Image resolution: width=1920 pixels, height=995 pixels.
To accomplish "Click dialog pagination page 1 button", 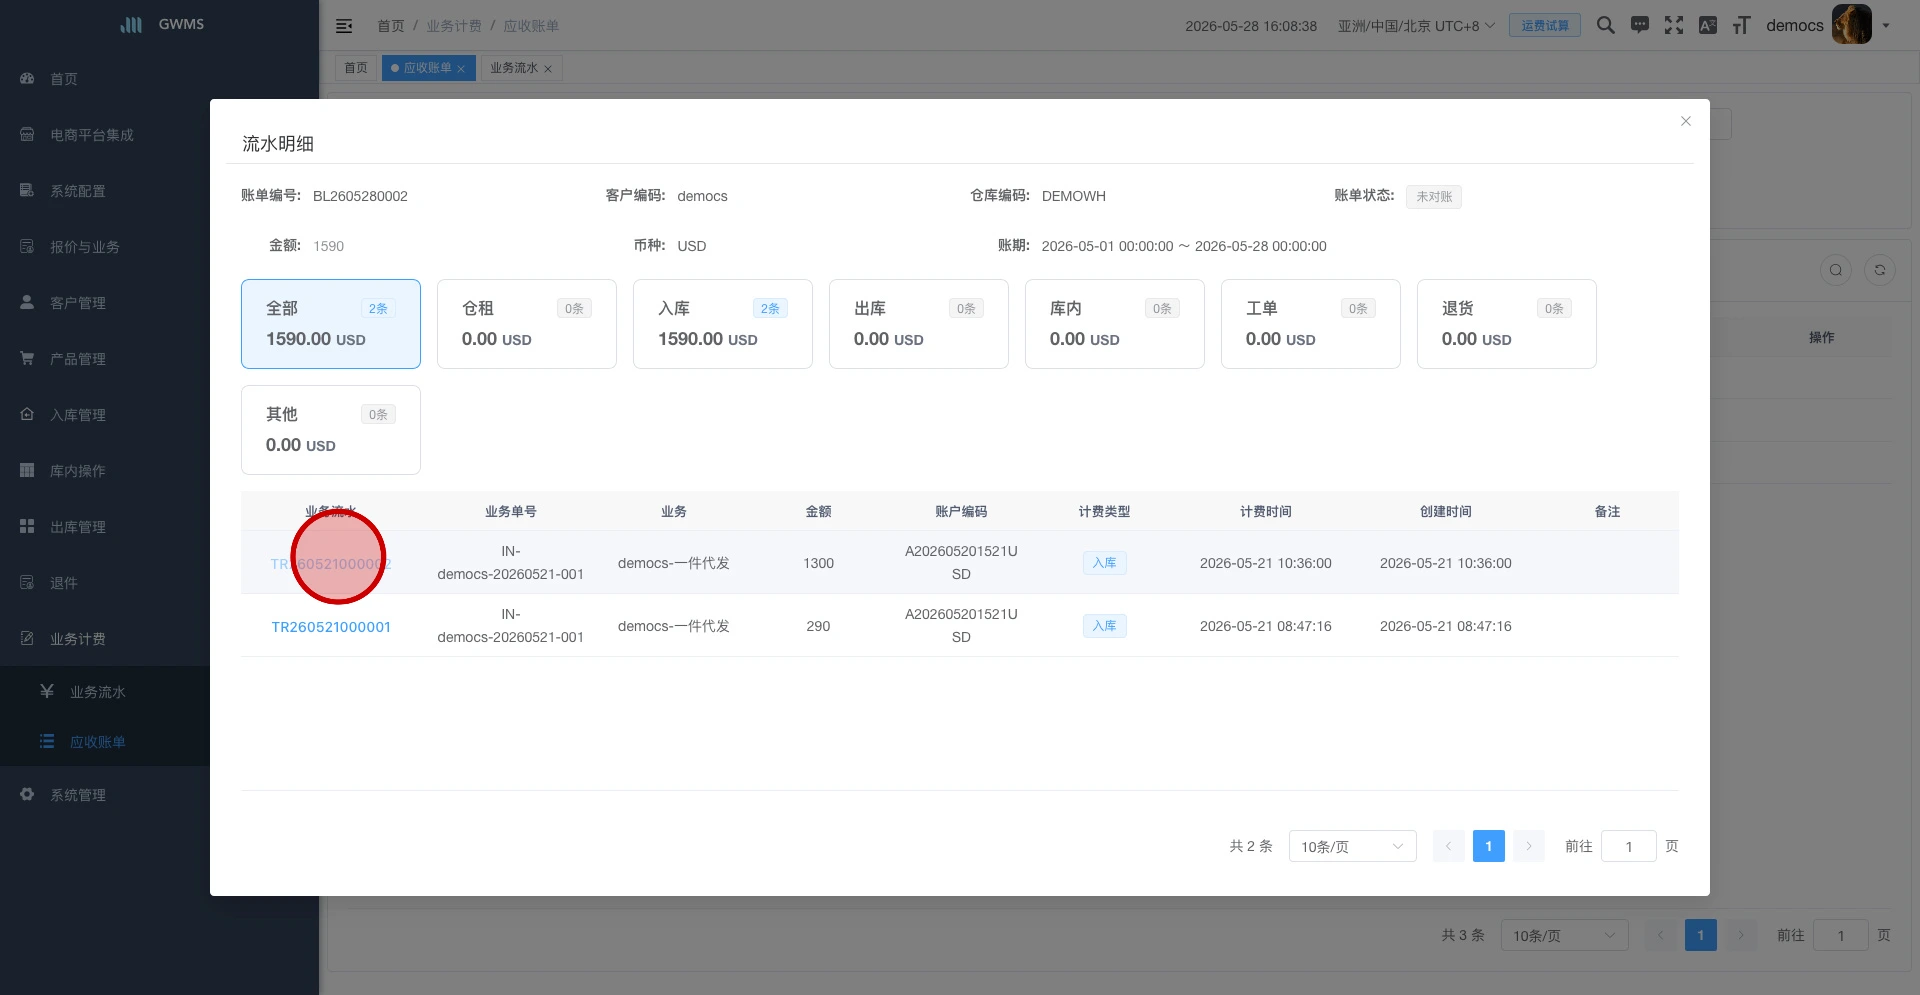I will [1489, 846].
